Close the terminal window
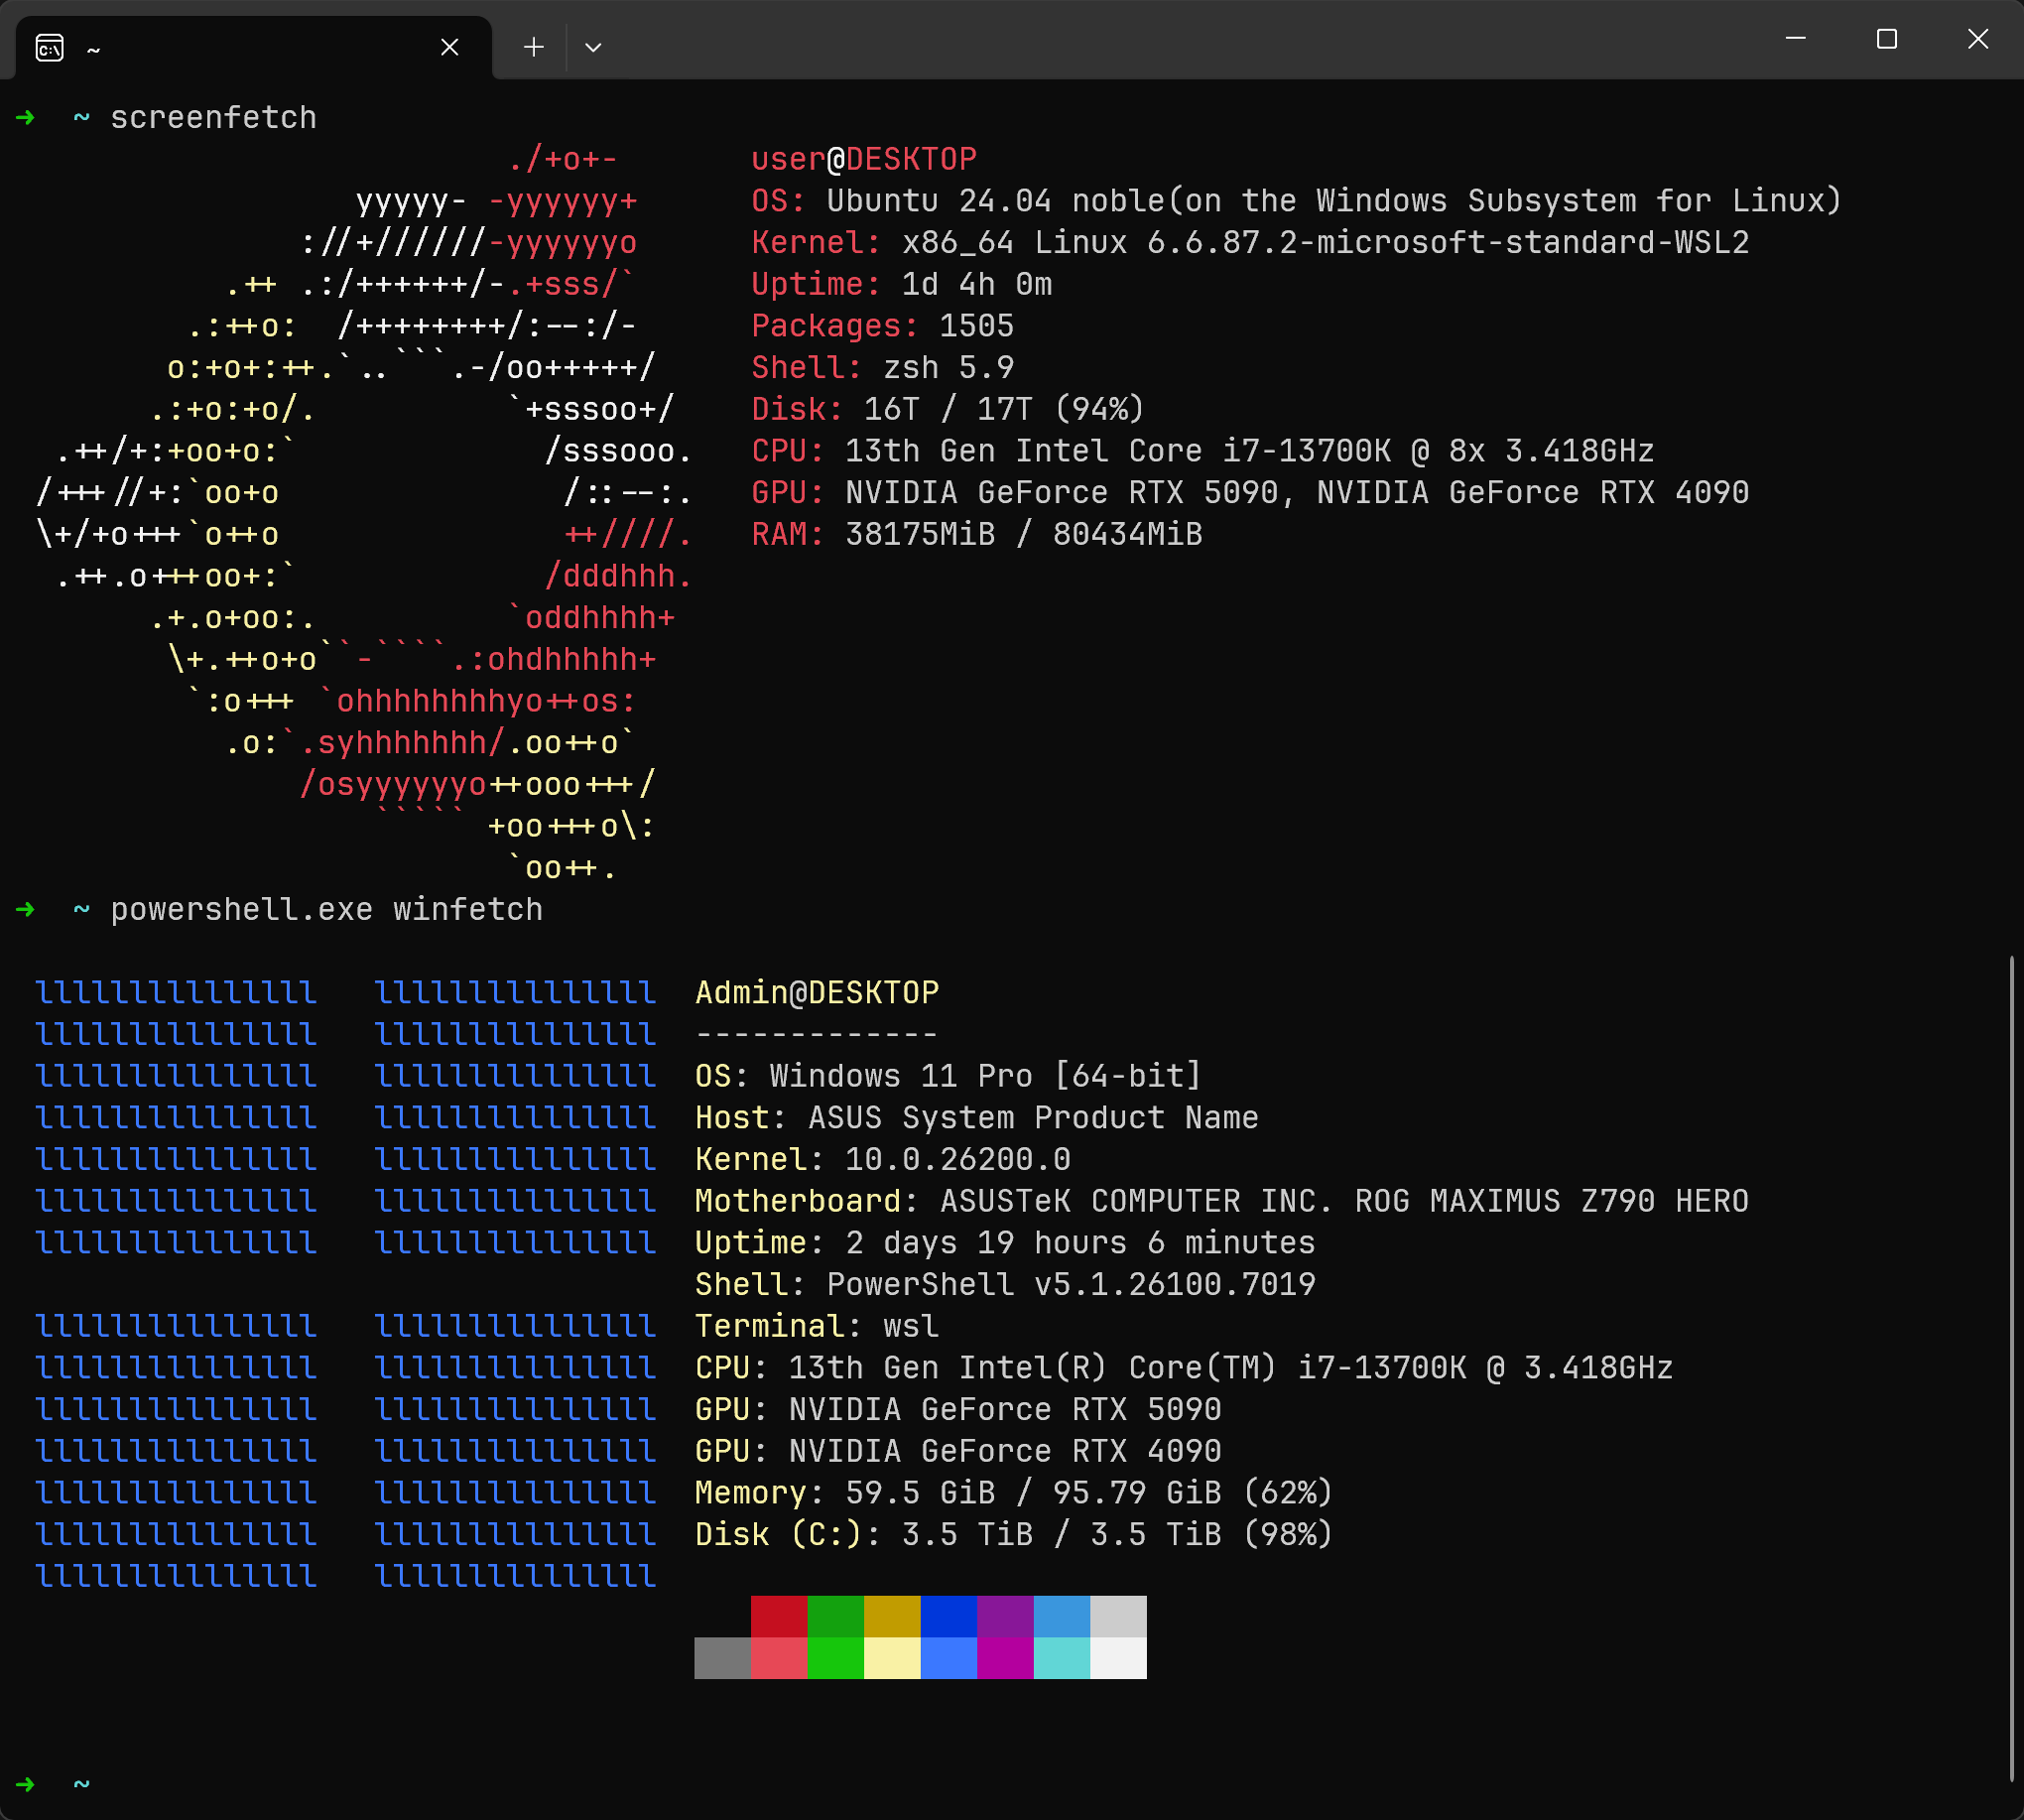2024x1820 pixels. 1977,39
